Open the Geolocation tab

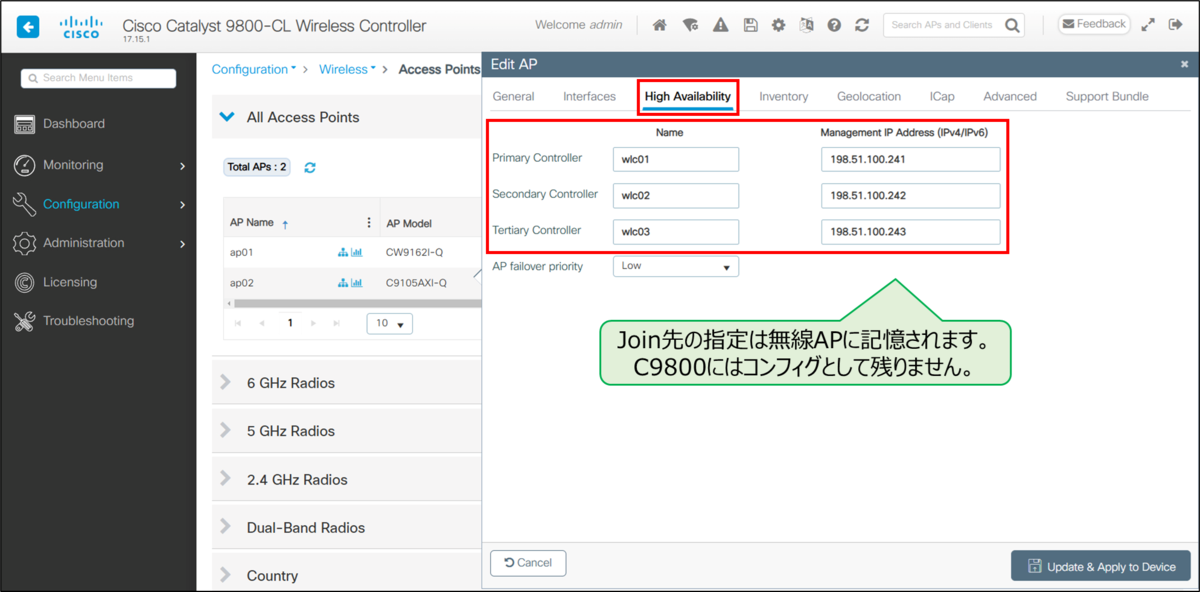(869, 96)
